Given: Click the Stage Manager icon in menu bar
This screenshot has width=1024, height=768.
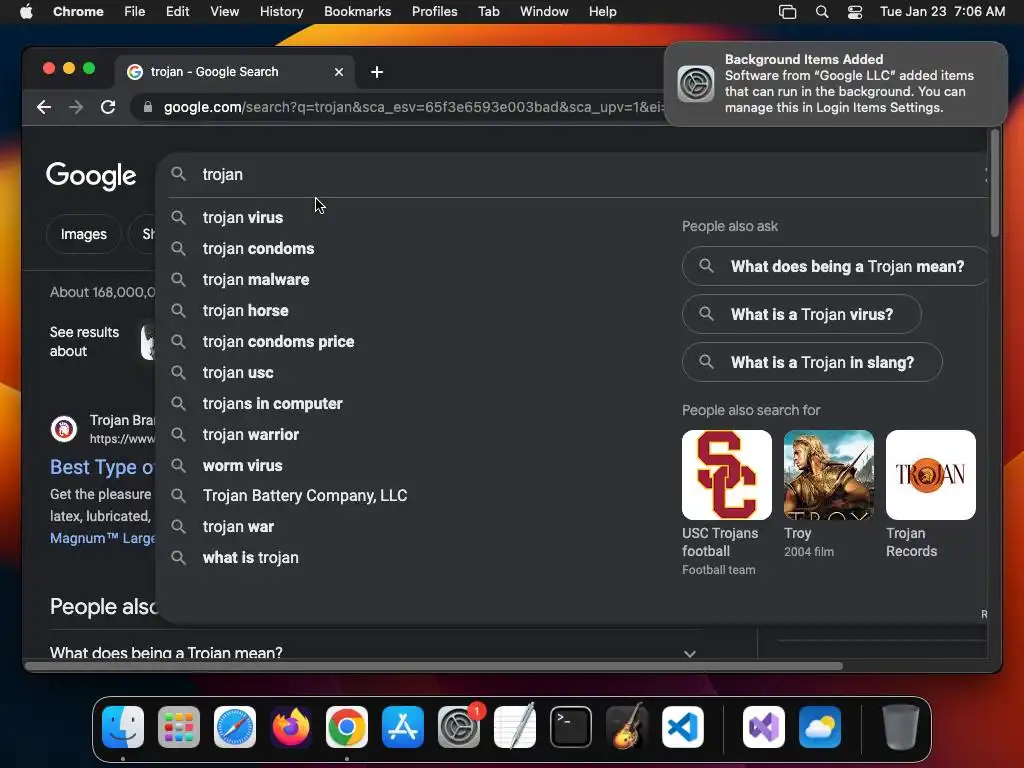Looking at the screenshot, I should click(x=788, y=12).
